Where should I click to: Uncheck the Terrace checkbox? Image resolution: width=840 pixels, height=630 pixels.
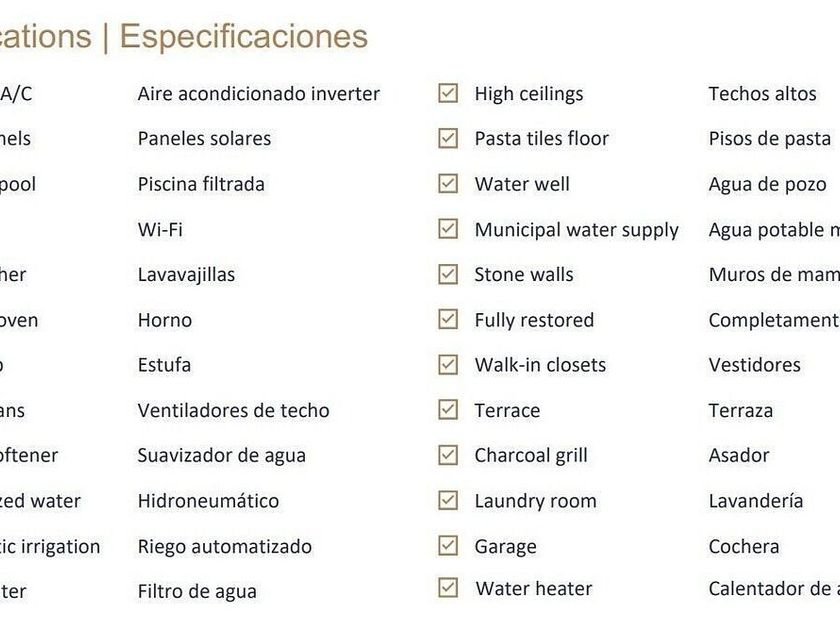tap(448, 410)
